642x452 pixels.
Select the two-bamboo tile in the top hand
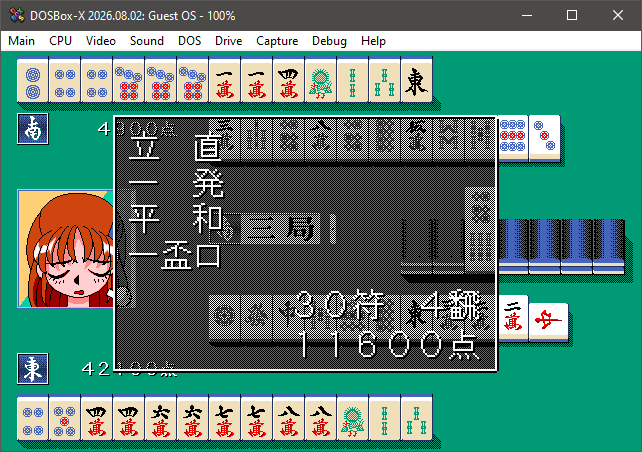[353, 80]
